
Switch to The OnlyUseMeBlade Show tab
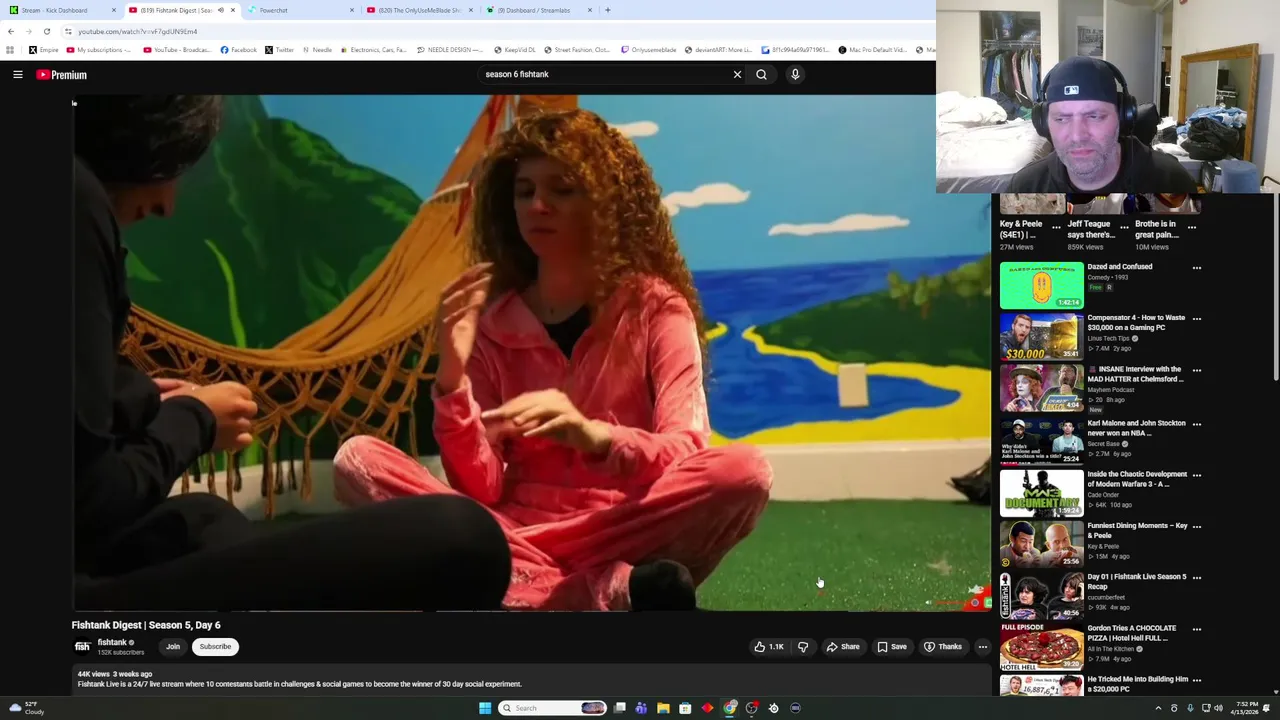[x=419, y=10]
